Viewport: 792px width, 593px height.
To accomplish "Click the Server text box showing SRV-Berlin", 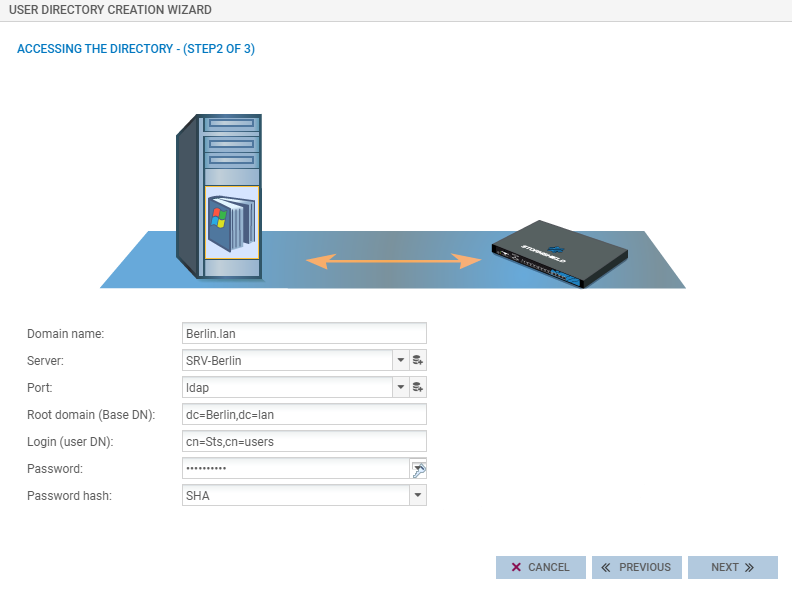I will (x=286, y=360).
